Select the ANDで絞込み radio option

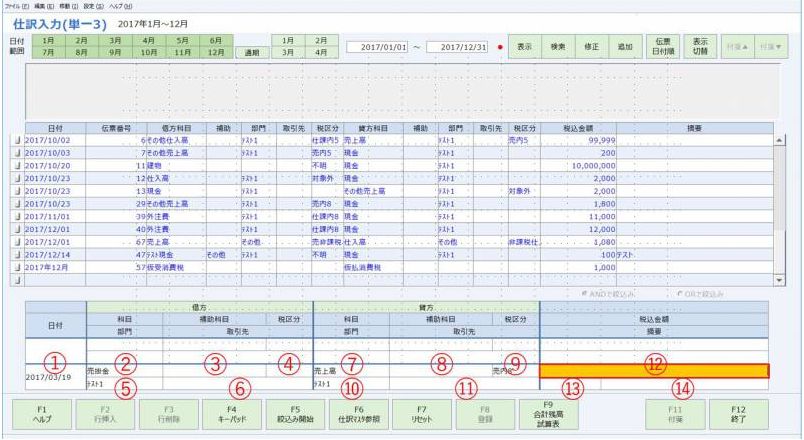click(609, 294)
